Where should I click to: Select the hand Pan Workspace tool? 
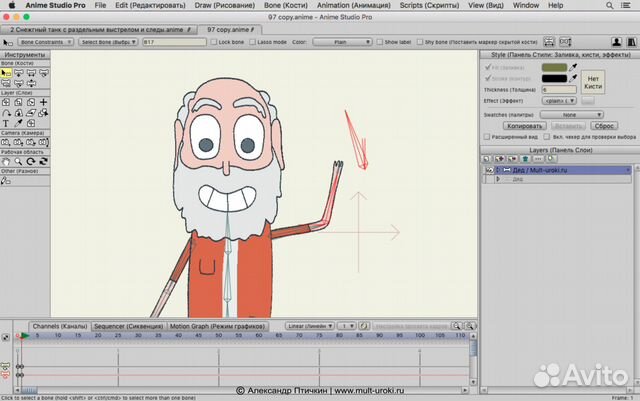click(x=7, y=161)
